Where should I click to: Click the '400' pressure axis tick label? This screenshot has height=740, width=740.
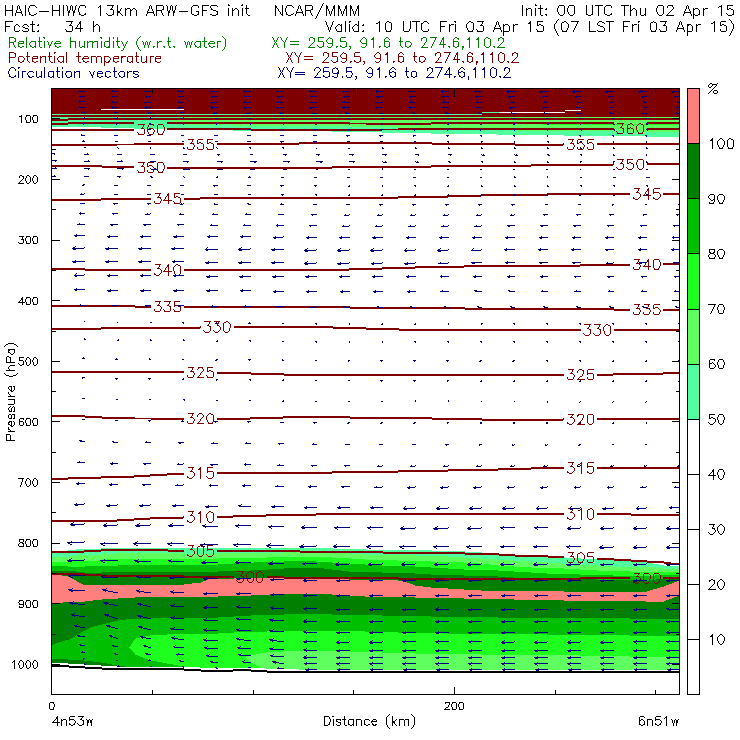[x=28, y=301]
